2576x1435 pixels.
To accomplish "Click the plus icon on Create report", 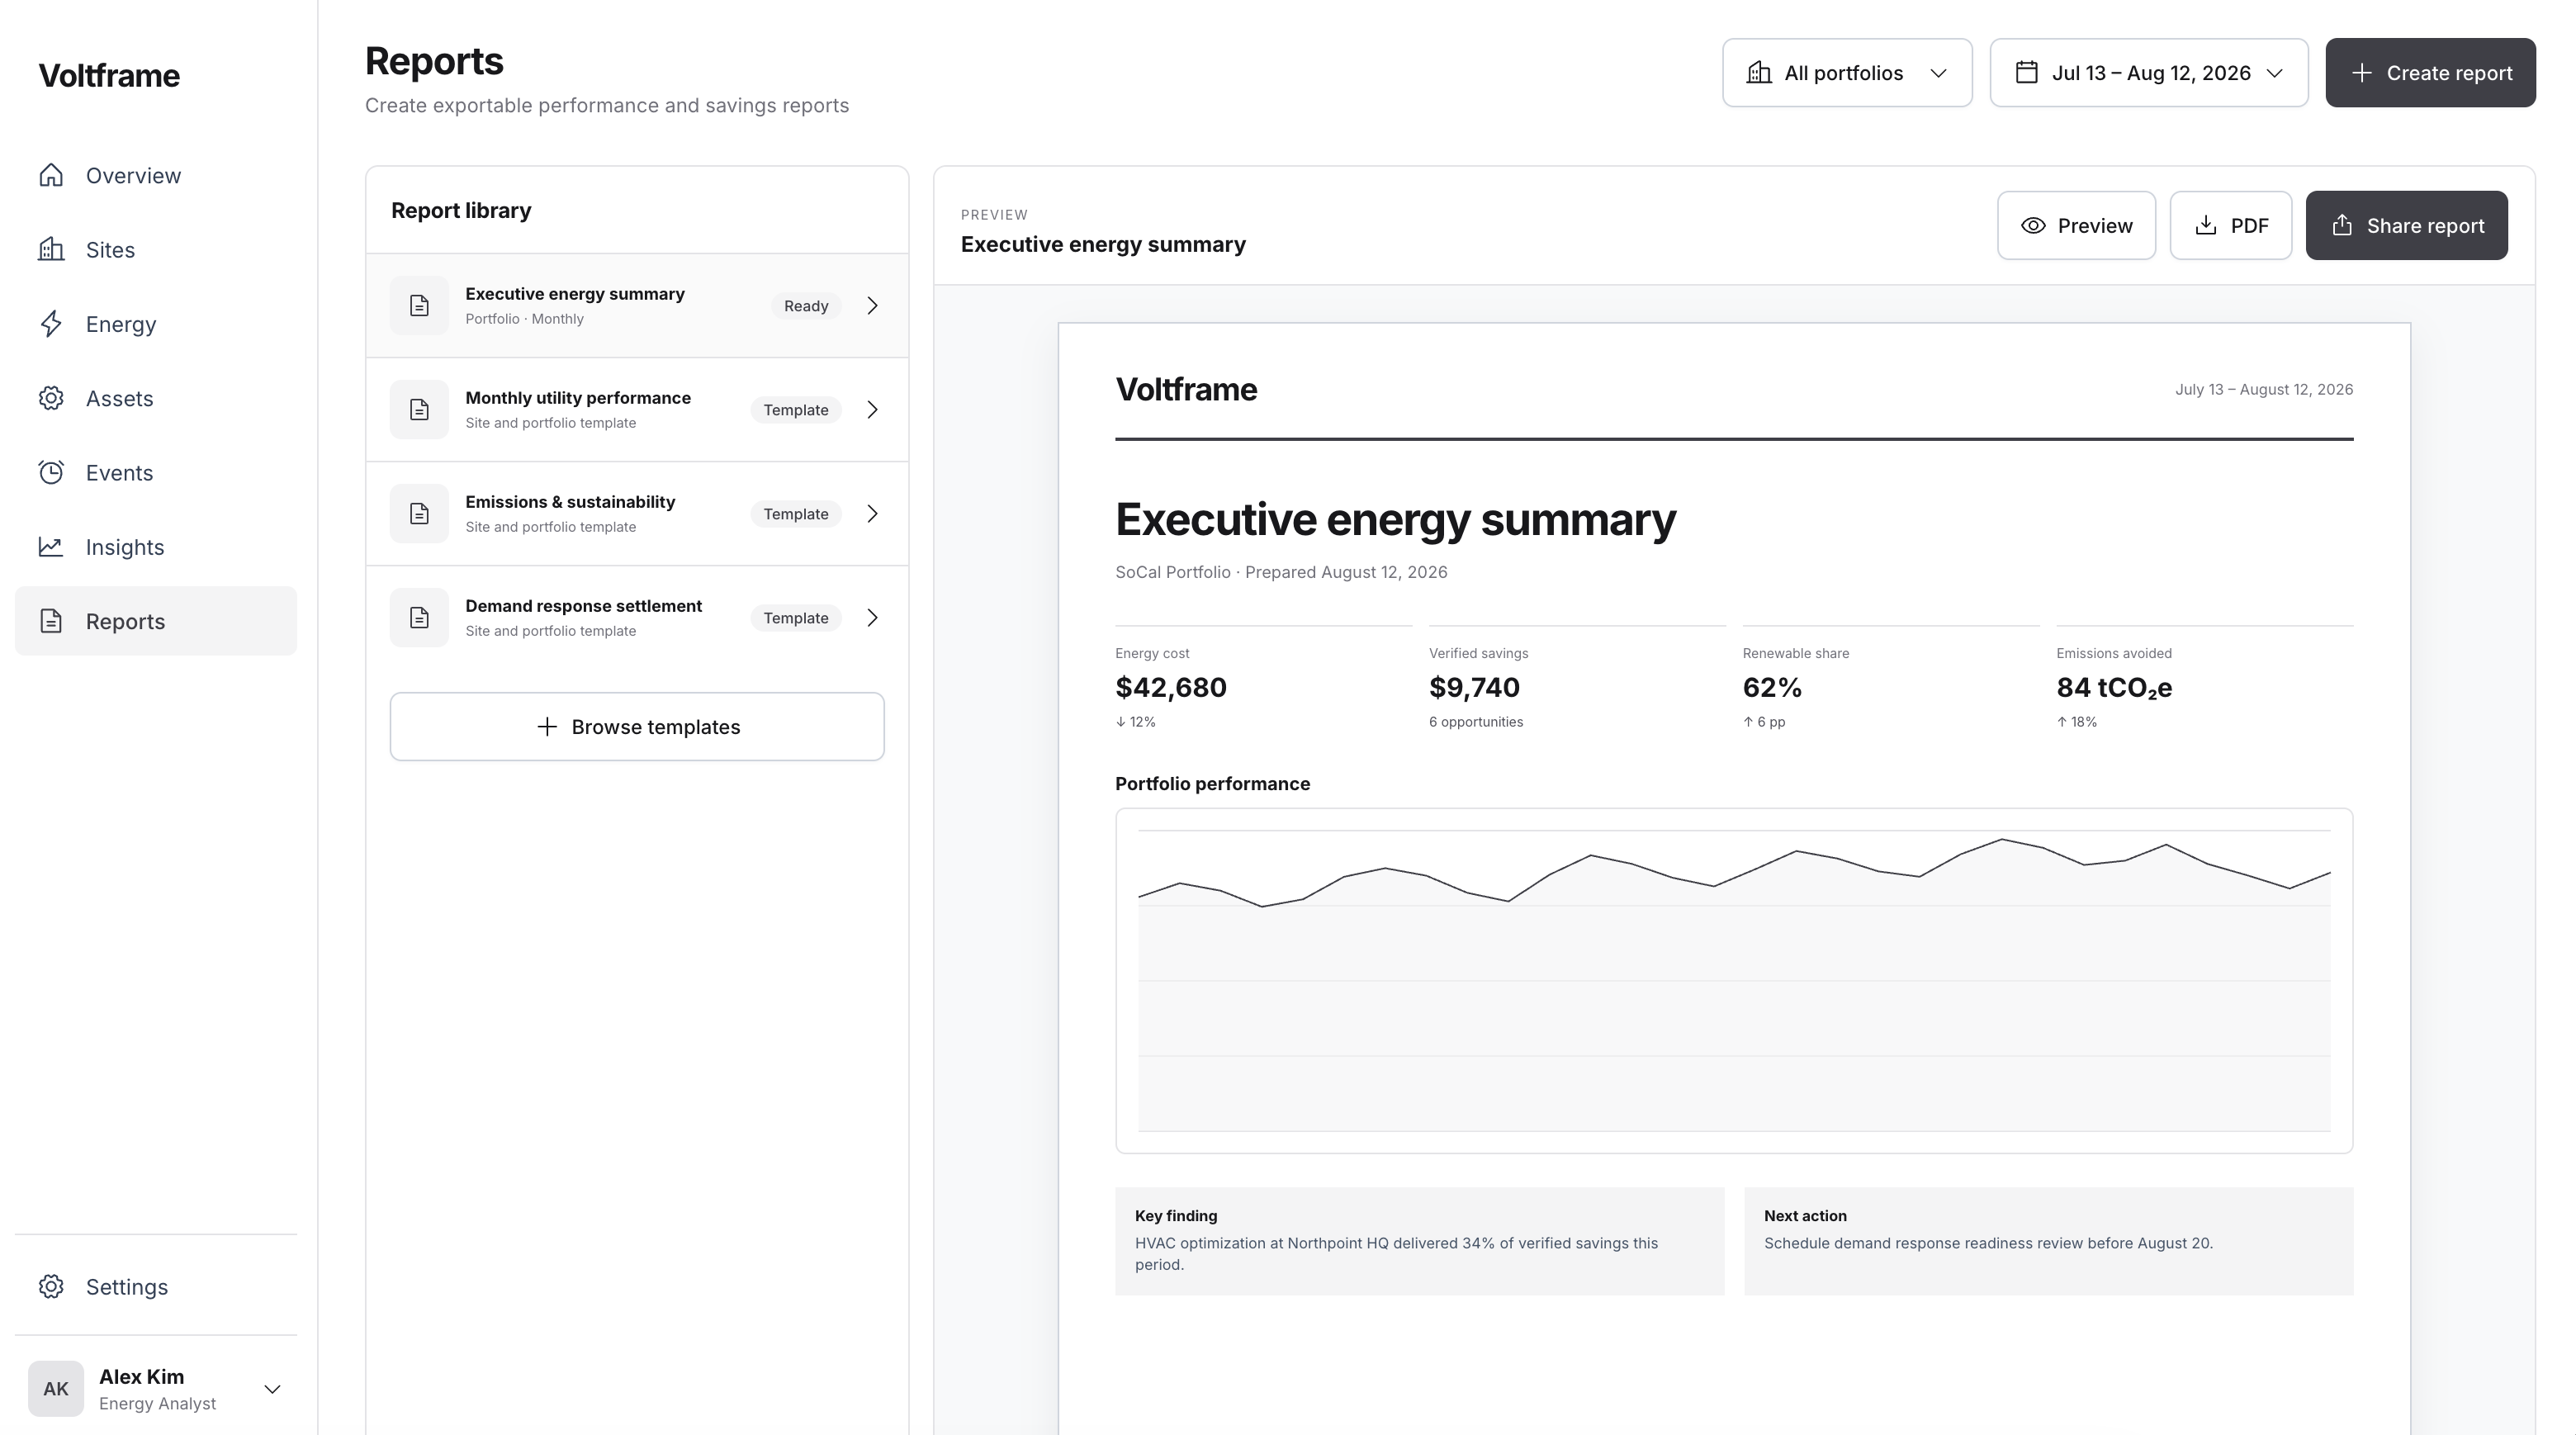I will (2361, 72).
